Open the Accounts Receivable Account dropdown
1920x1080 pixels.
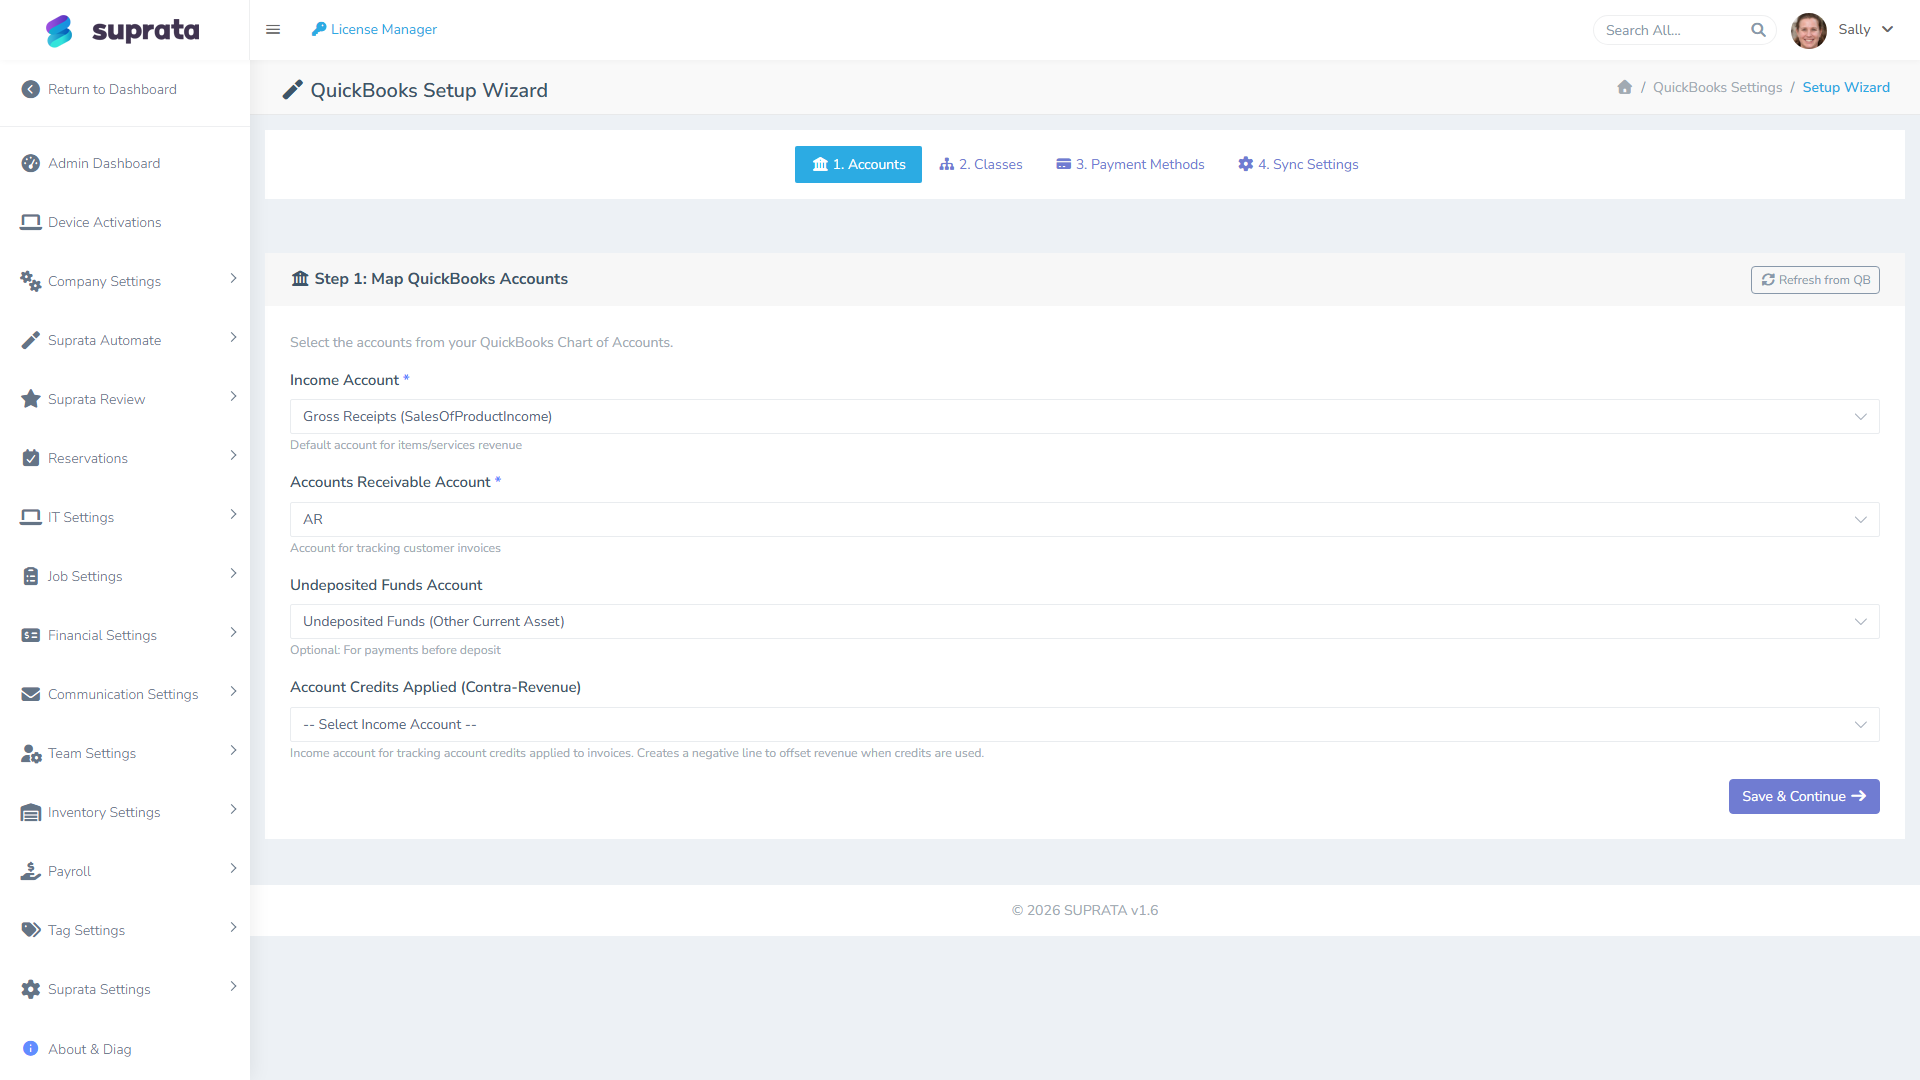point(1084,519)
